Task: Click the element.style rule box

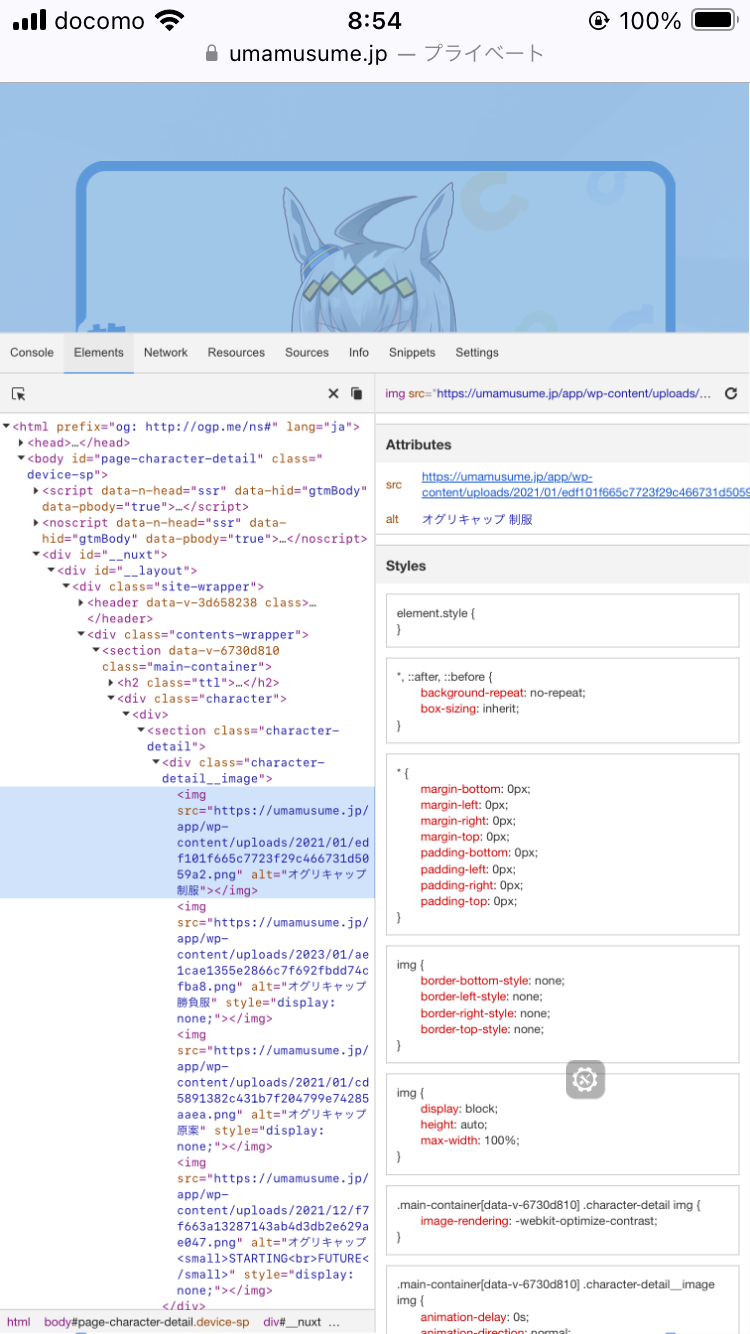Action: point(562,620)
